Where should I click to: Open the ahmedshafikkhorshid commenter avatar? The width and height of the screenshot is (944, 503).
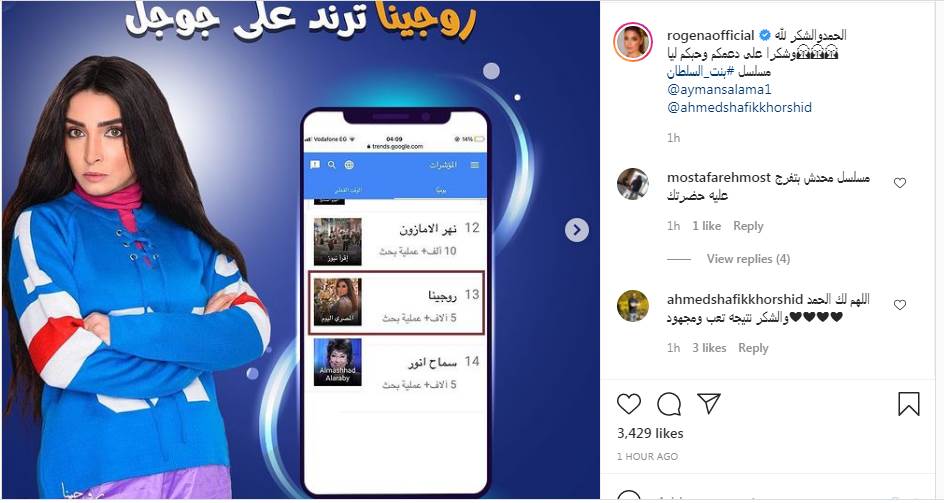point(633,306)
